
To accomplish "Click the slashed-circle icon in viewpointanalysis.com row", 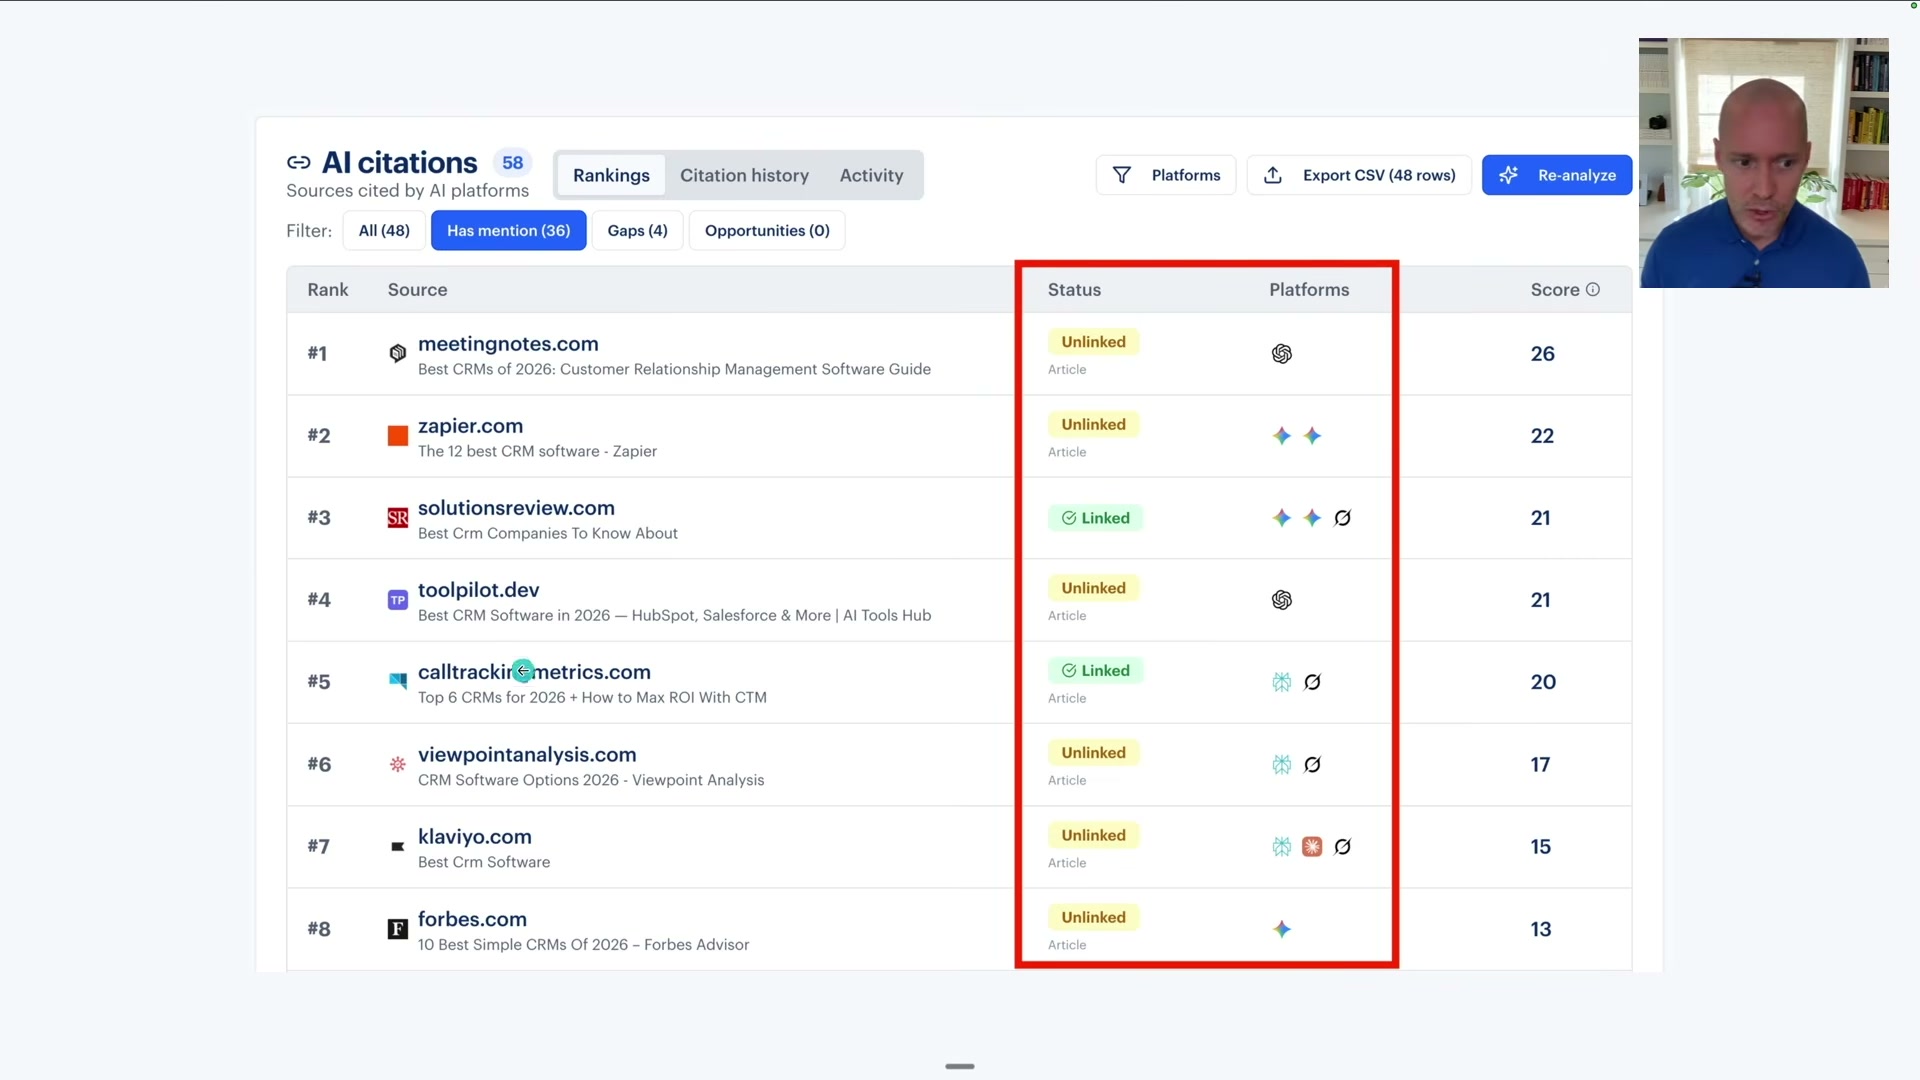I will pyautogui.click(x=1313, y=765).
